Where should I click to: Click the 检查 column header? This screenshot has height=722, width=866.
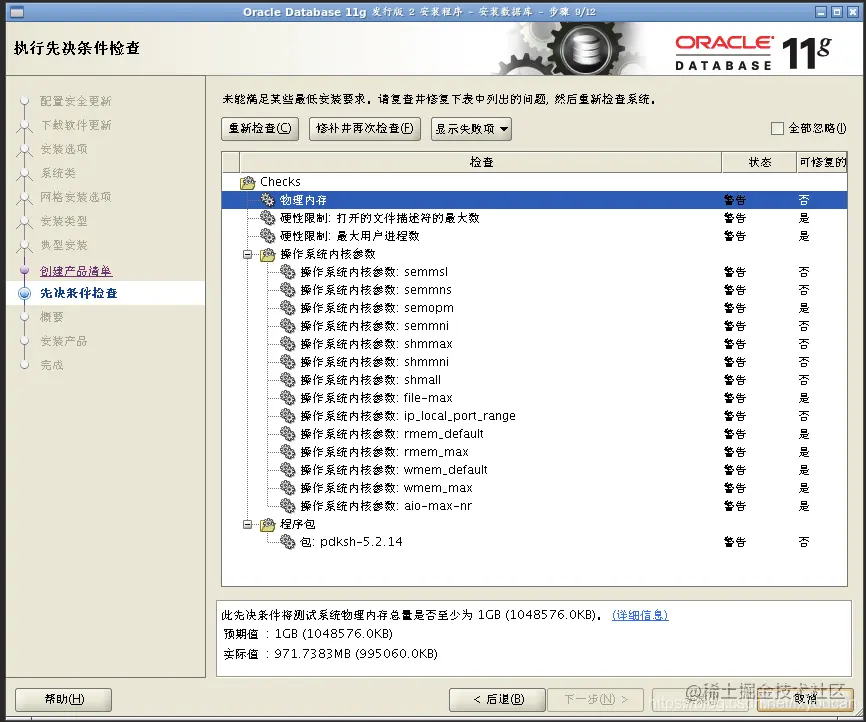(480, 162)
